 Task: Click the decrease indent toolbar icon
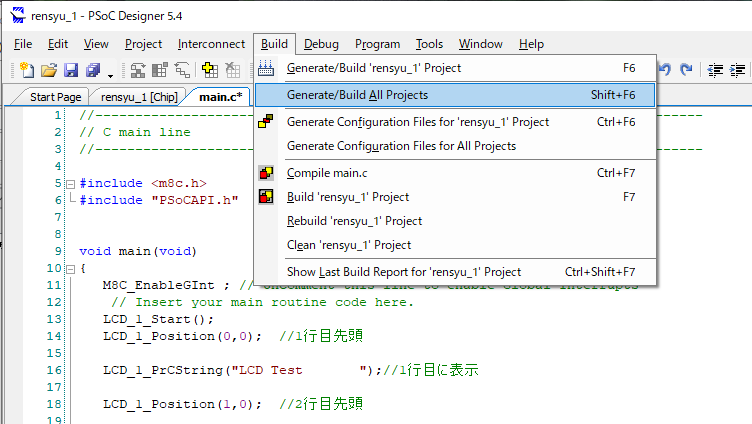(x=715, y=70)
